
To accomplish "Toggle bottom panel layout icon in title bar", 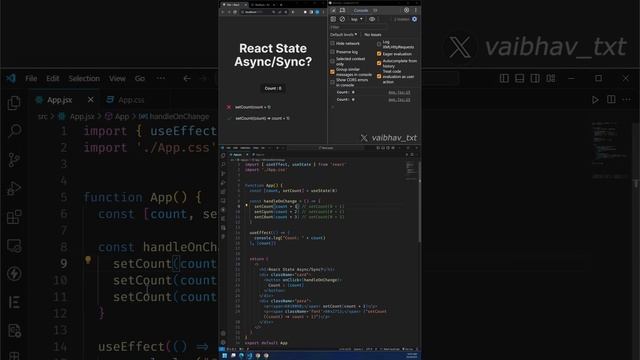I will coord(520,78).
